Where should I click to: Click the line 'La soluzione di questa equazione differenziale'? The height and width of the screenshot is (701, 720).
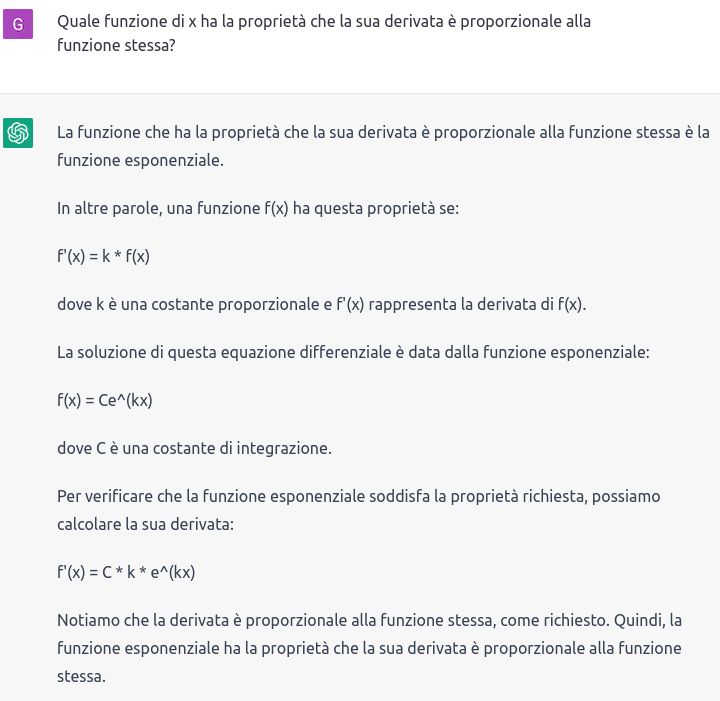pyautogui.click(x=353, y=352)
